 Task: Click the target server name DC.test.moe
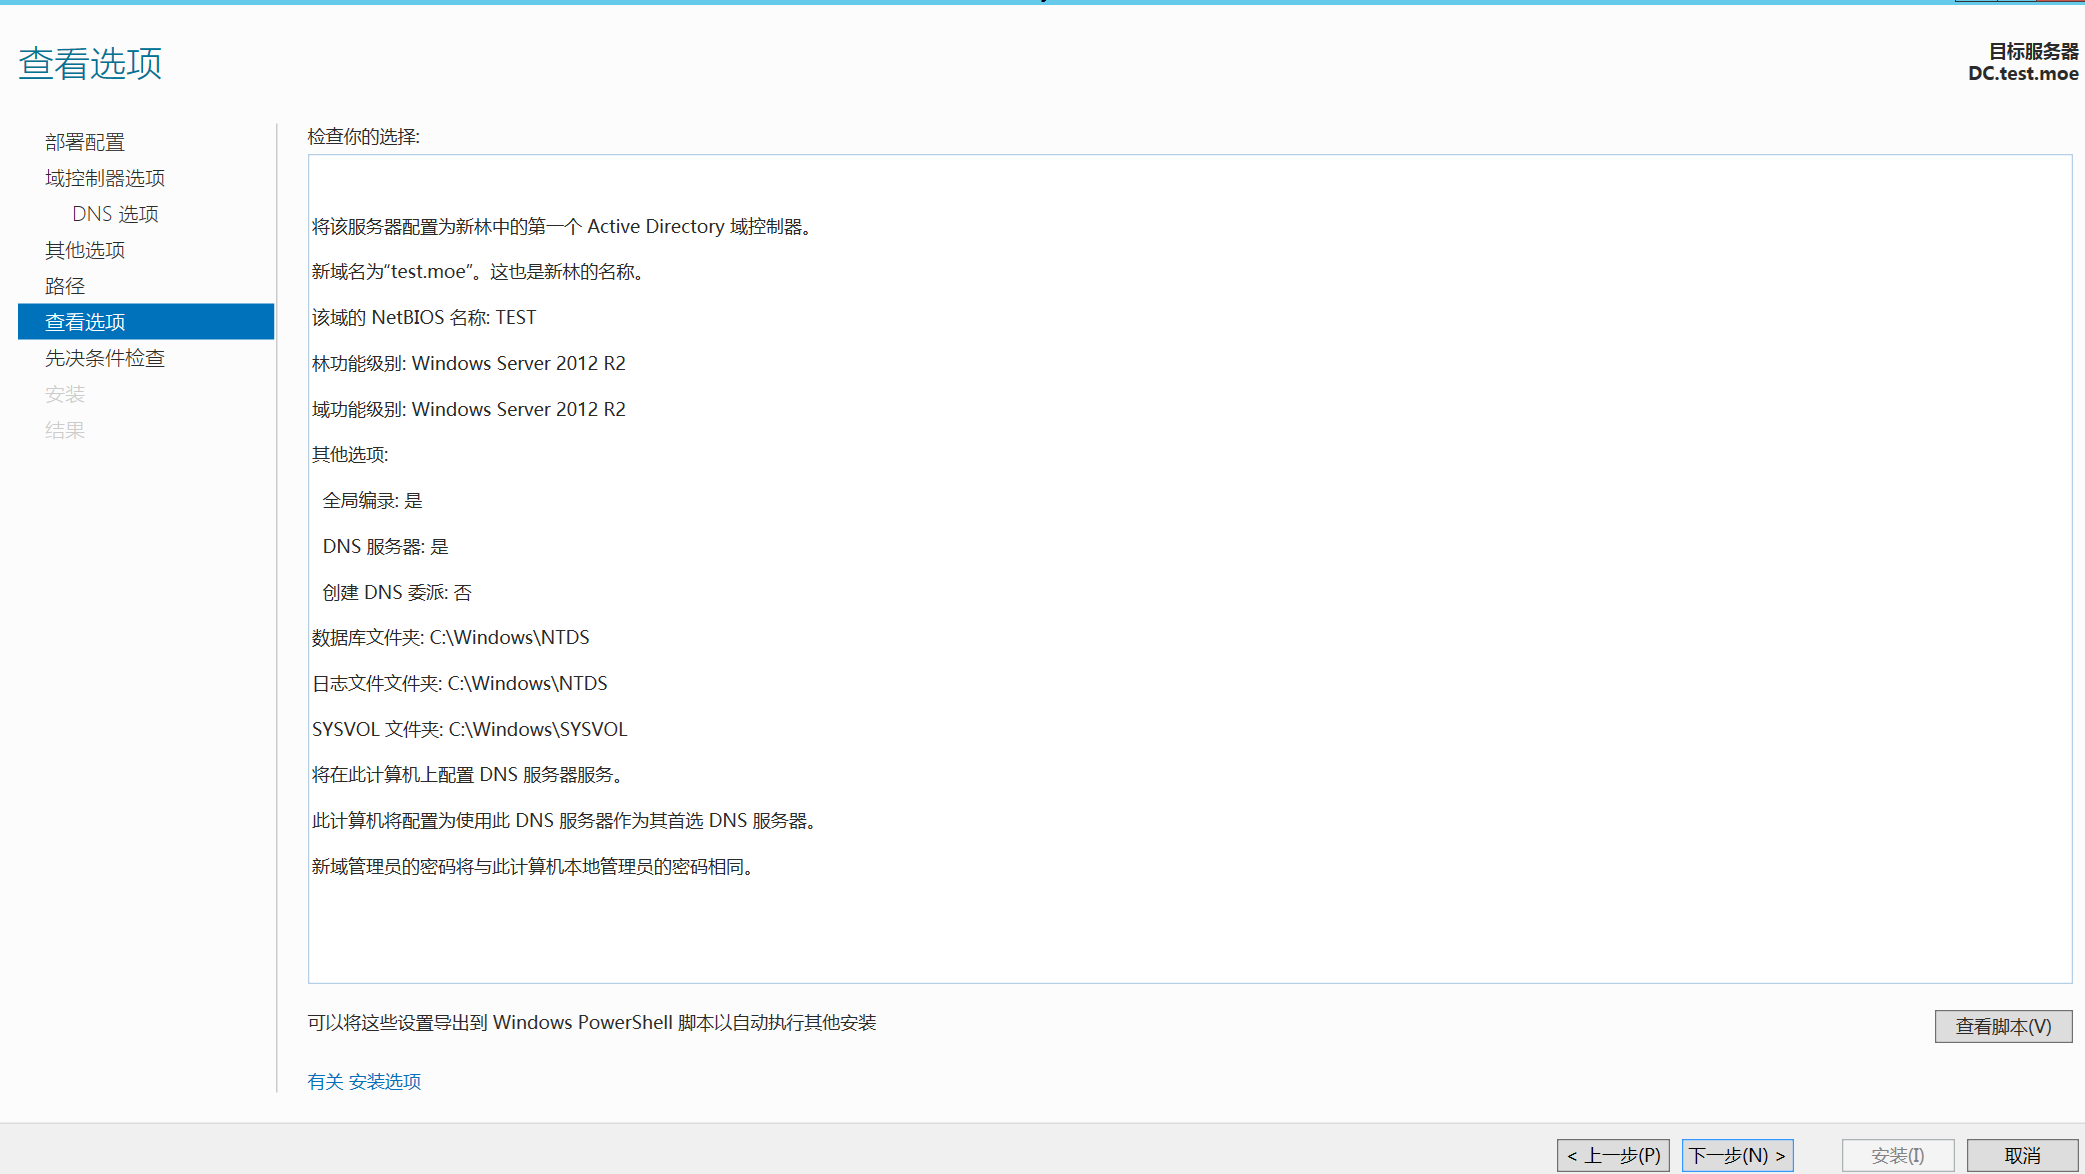(2022, 74)
